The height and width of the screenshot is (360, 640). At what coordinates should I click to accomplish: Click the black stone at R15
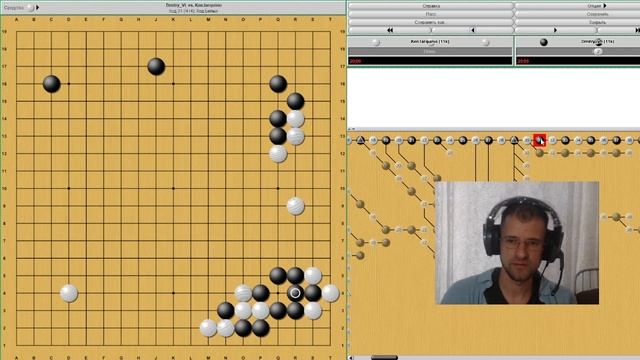tap(296, 101)
